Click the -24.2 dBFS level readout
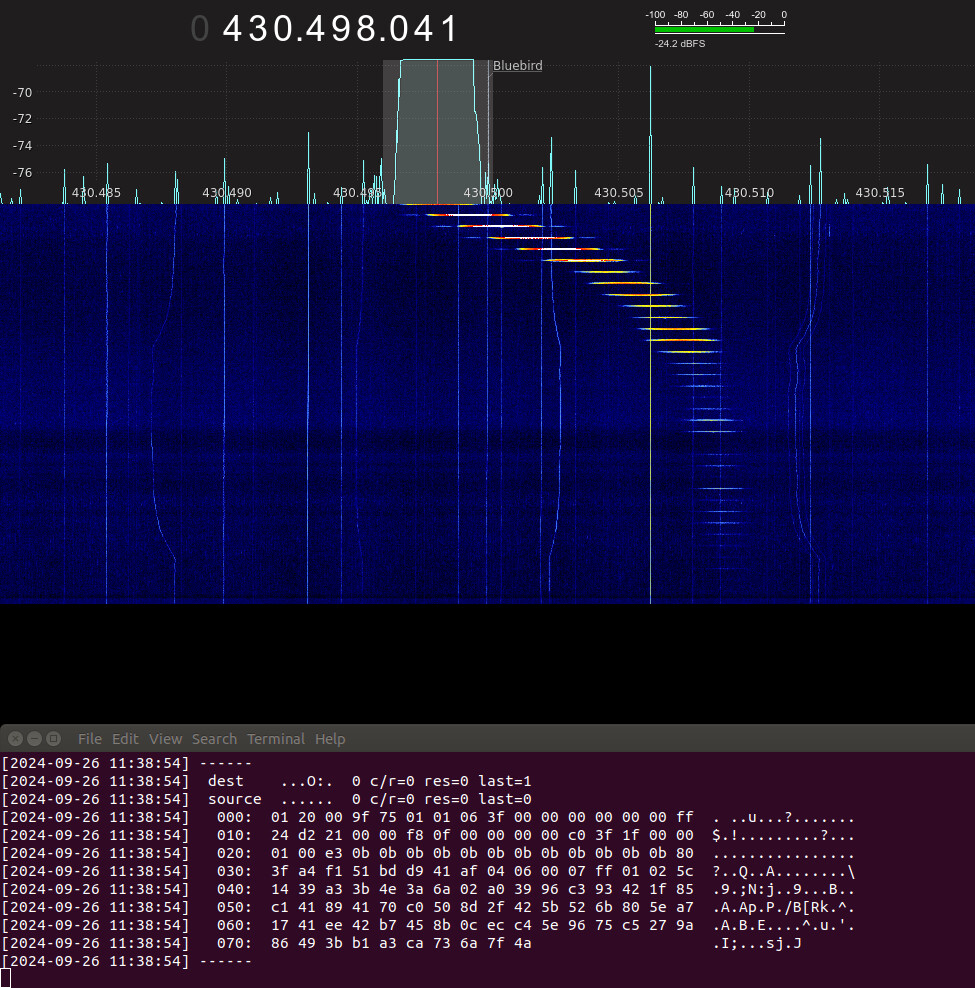This screenshot has width=975, height=988. (680, 44)
